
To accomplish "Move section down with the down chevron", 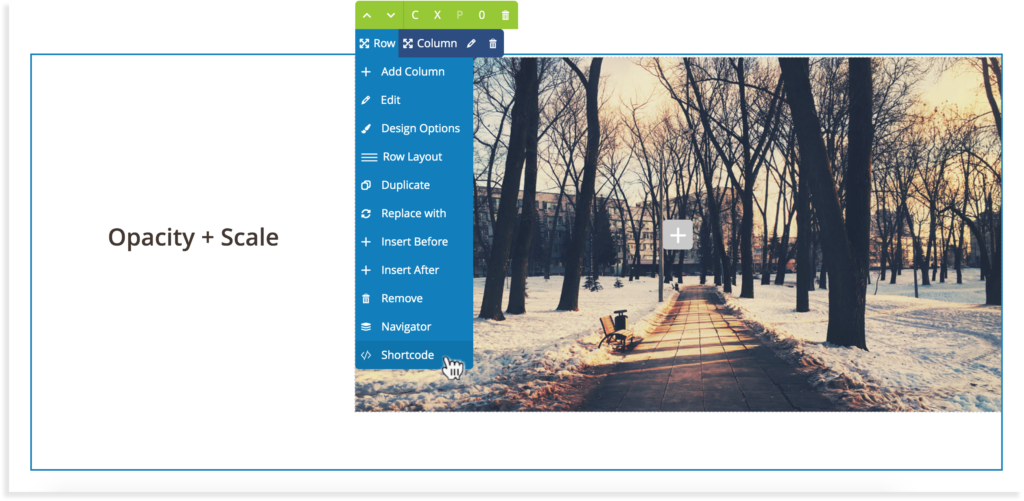I will (x=391, y=15).
